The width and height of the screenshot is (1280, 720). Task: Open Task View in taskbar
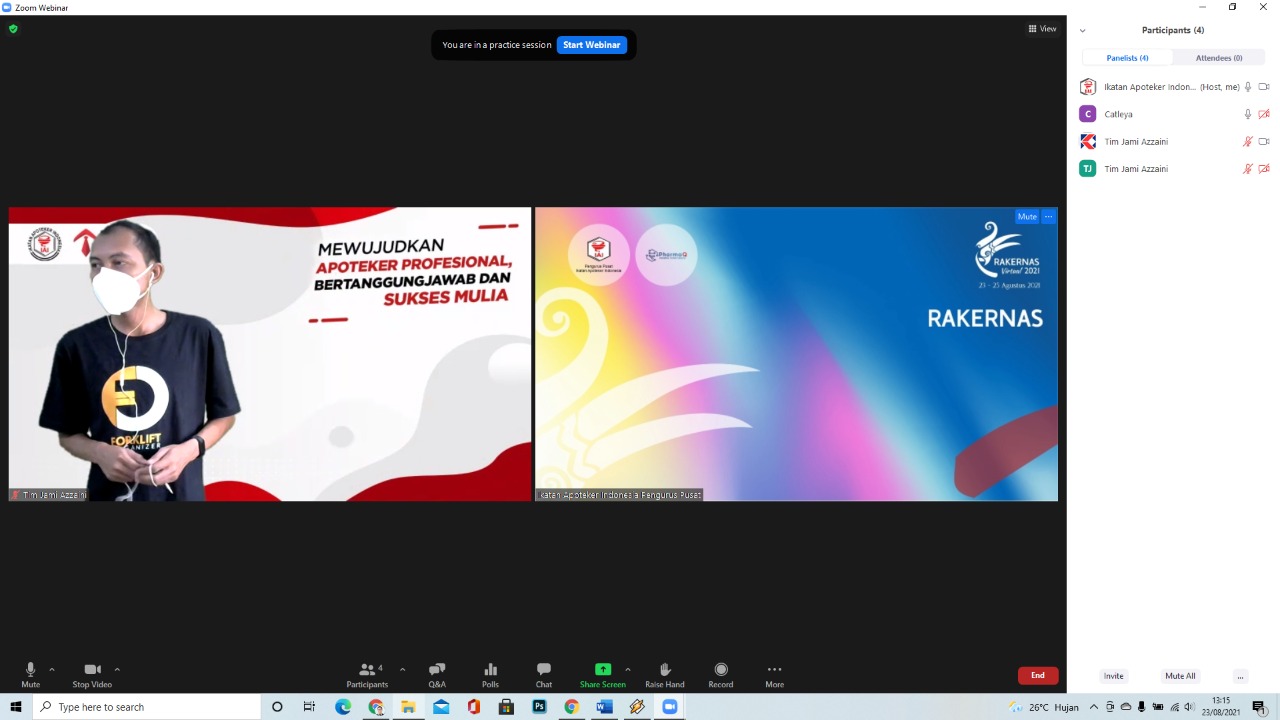coord(310,707)
